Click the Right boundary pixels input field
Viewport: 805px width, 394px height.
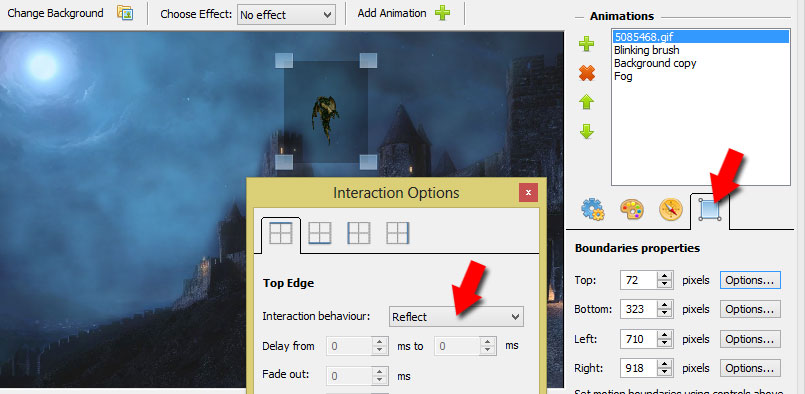639,368
